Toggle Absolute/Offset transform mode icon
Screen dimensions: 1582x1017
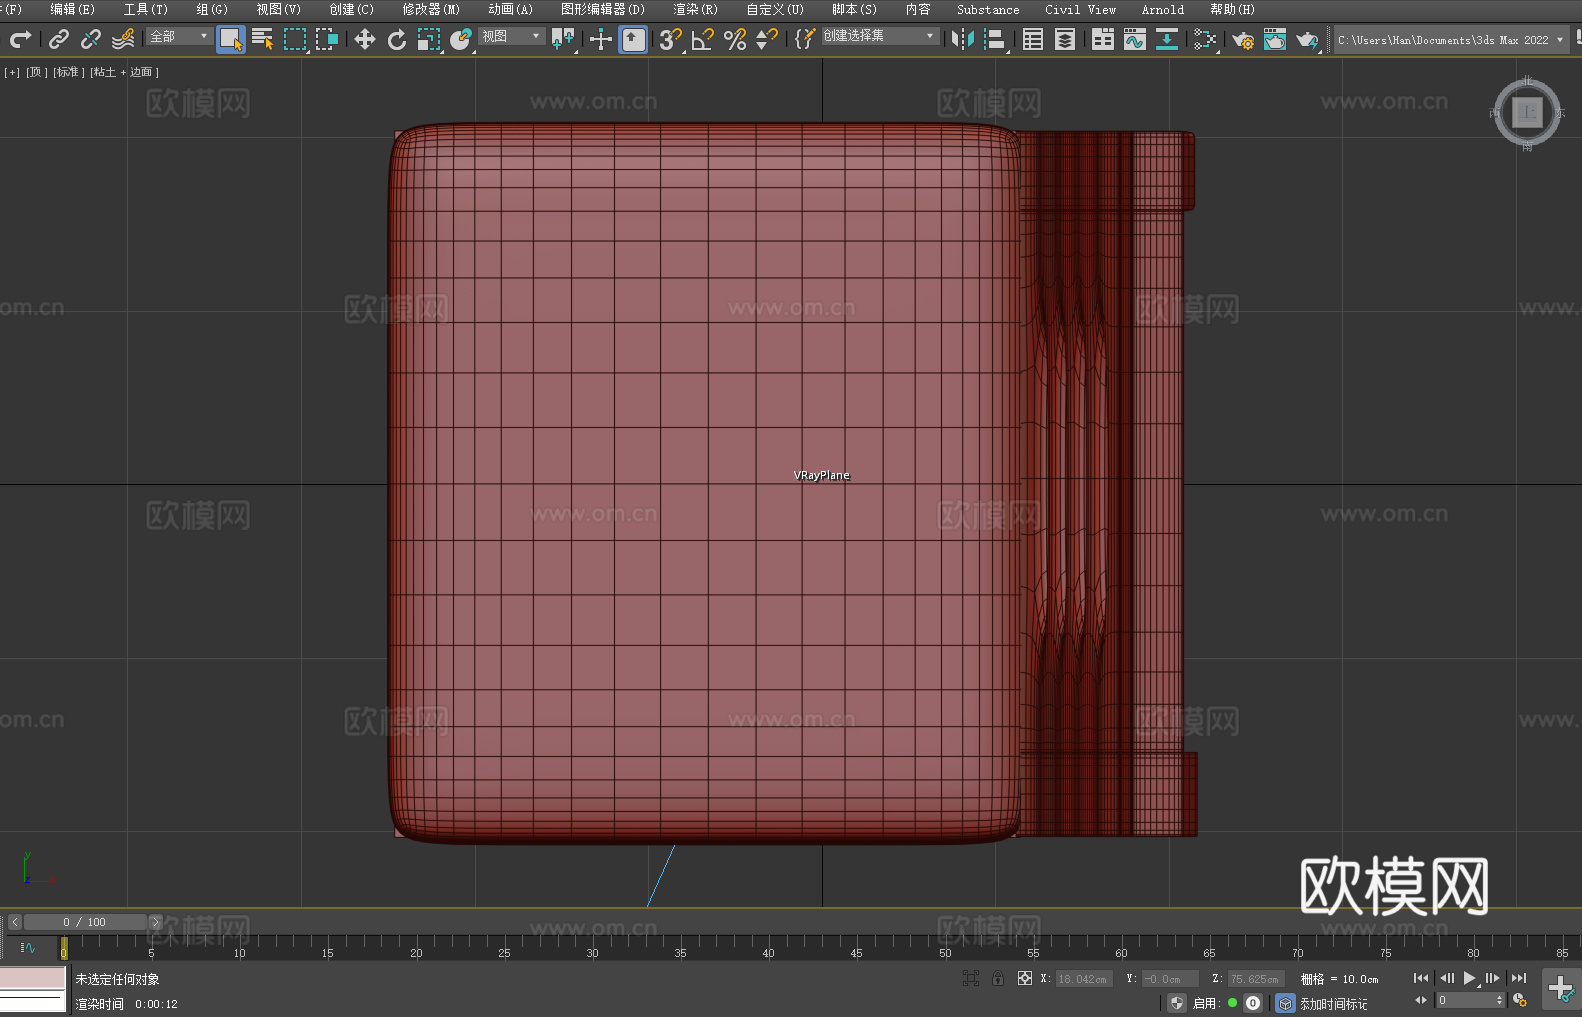(x=1024, y=978)
